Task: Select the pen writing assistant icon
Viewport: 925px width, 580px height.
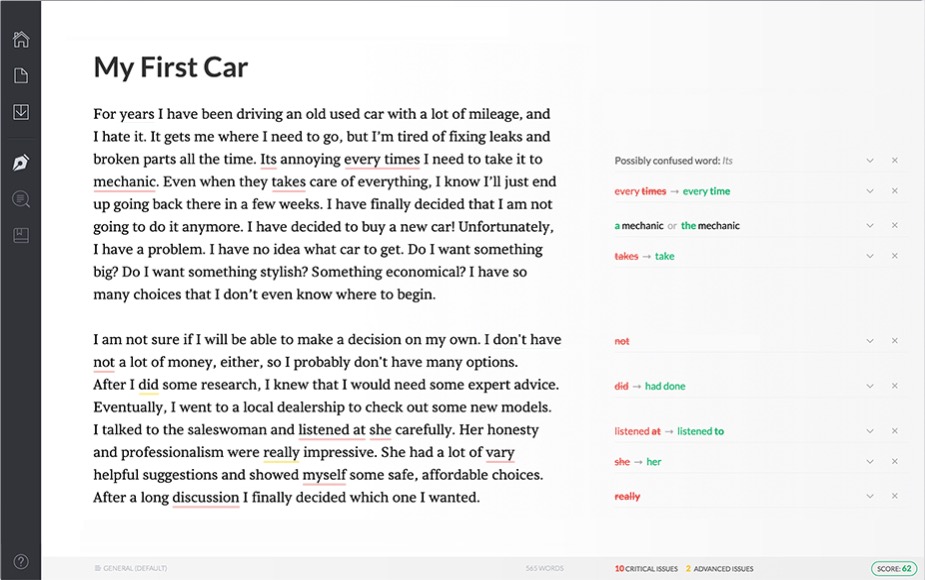Action: click(20, 163)
